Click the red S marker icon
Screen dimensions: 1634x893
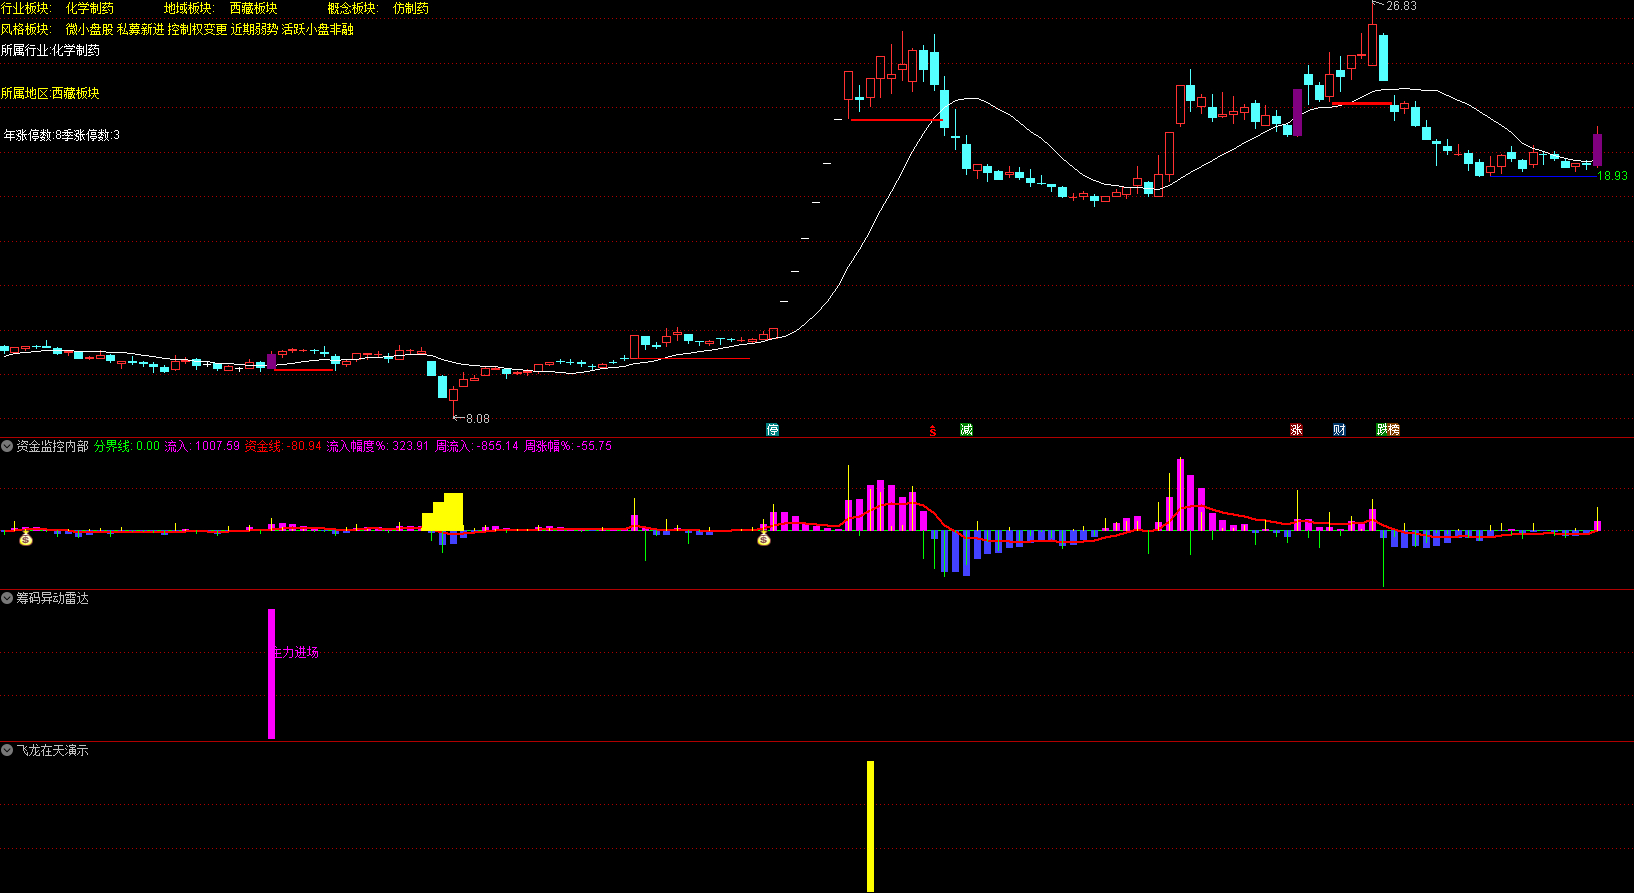(932, 430)
